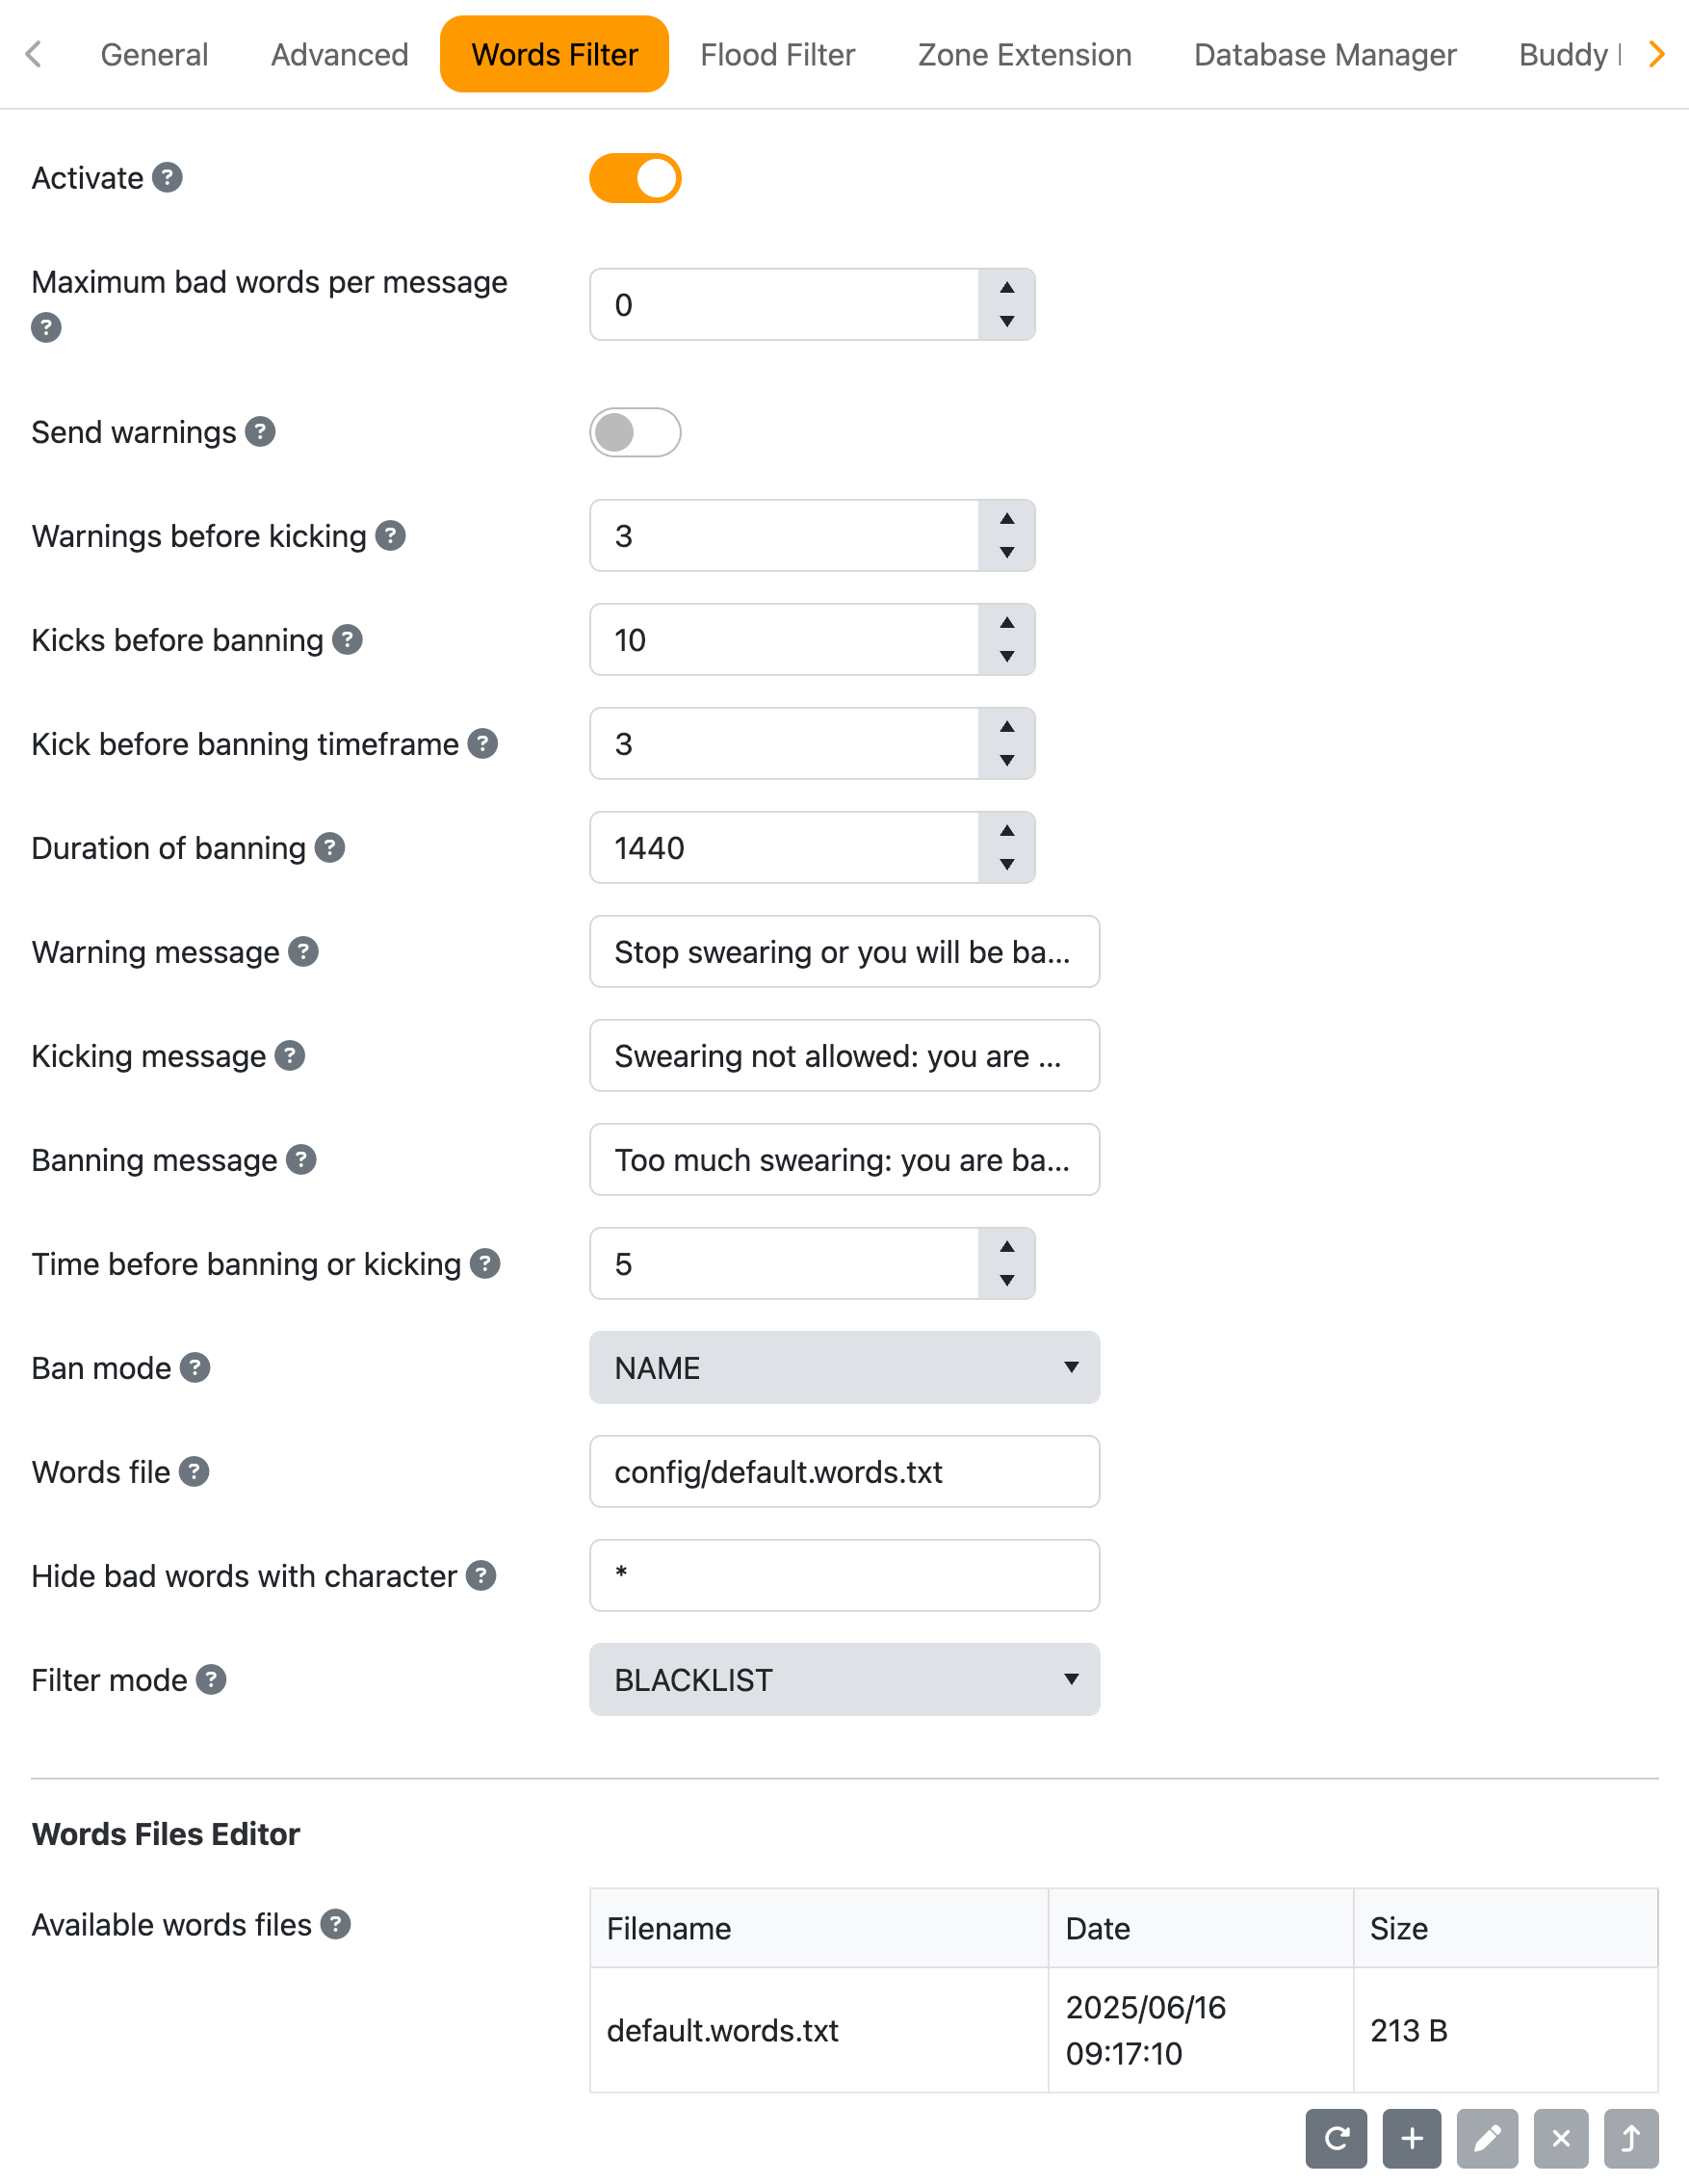Open the Database Manager tab
The height and width of the screenshot is (2184, 1689).
1324,54
